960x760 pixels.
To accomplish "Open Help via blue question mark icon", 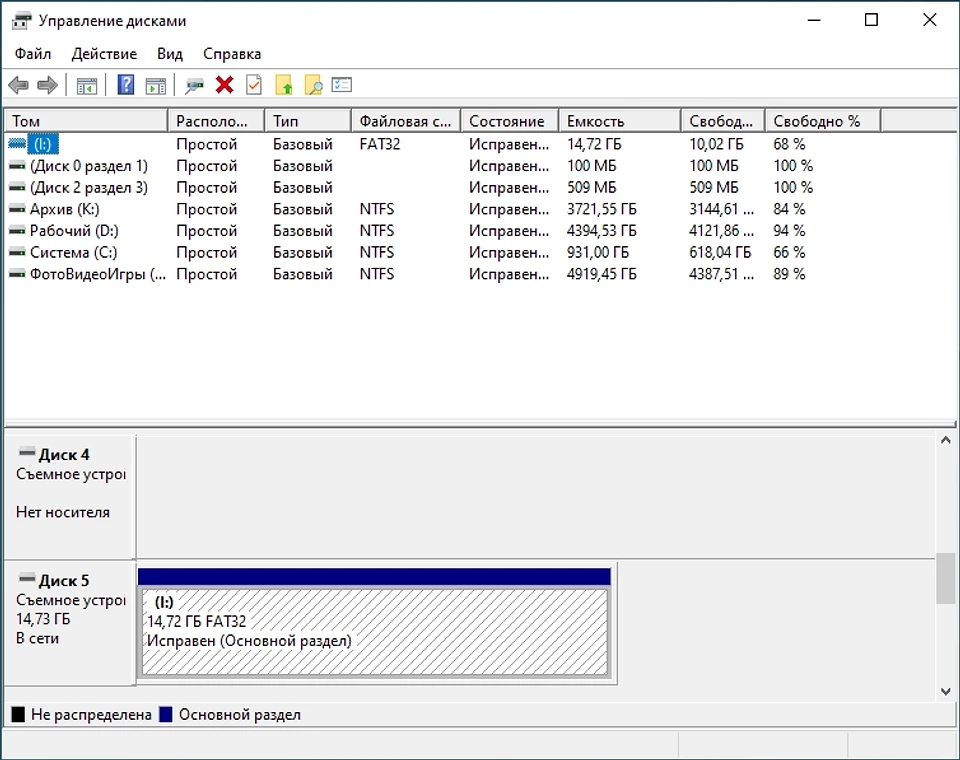I will pyautogui.click(x=126, y=86).
